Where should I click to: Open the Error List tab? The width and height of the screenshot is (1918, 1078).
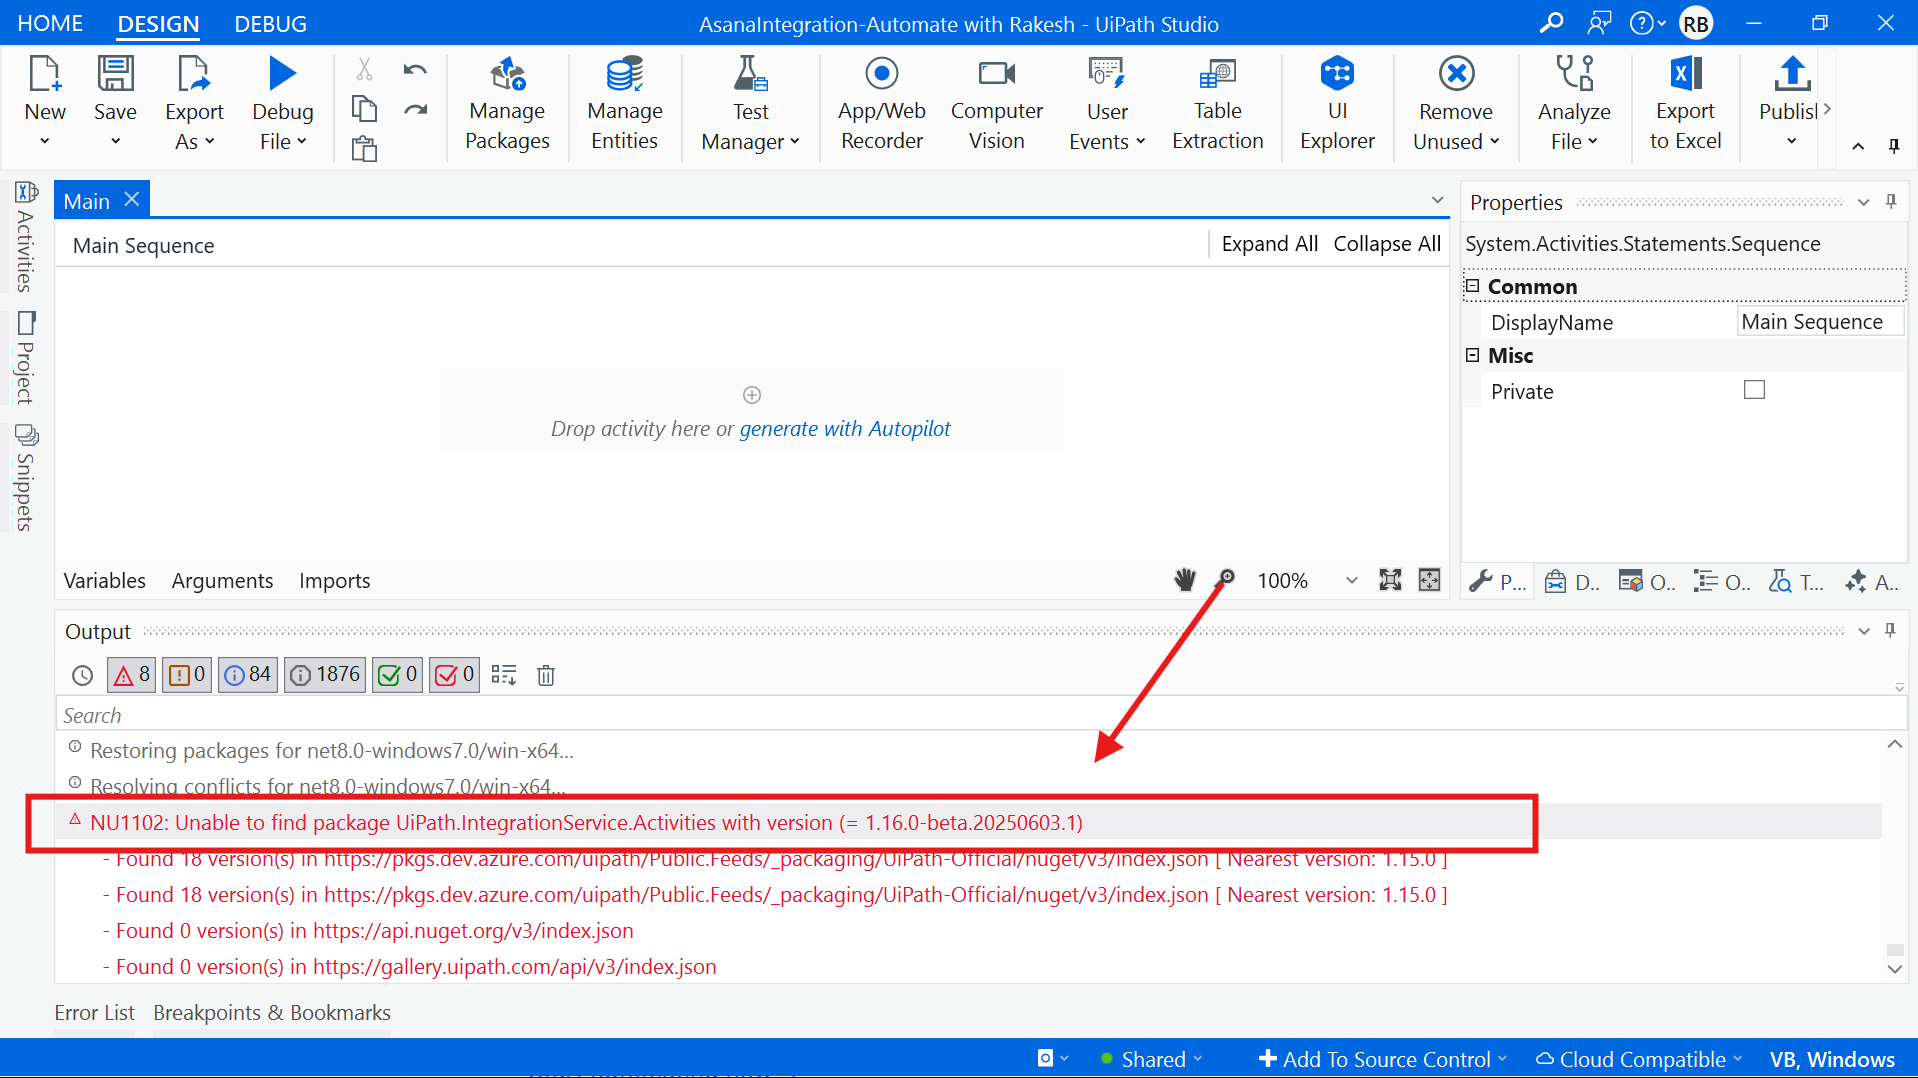coord(94,1013)
